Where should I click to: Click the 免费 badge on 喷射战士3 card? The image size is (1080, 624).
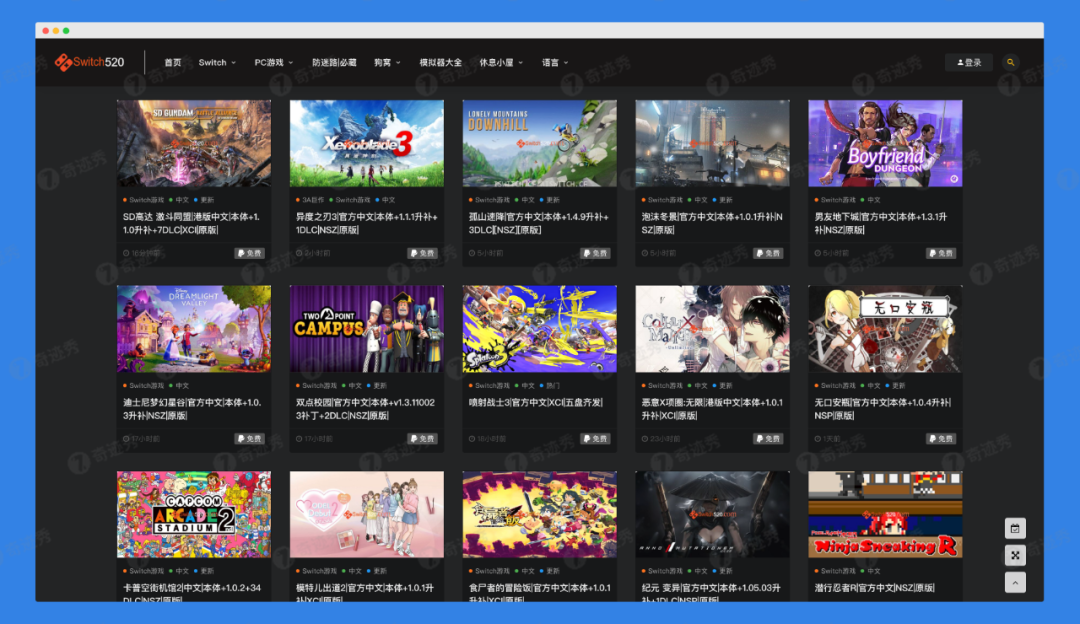(596, 439)
